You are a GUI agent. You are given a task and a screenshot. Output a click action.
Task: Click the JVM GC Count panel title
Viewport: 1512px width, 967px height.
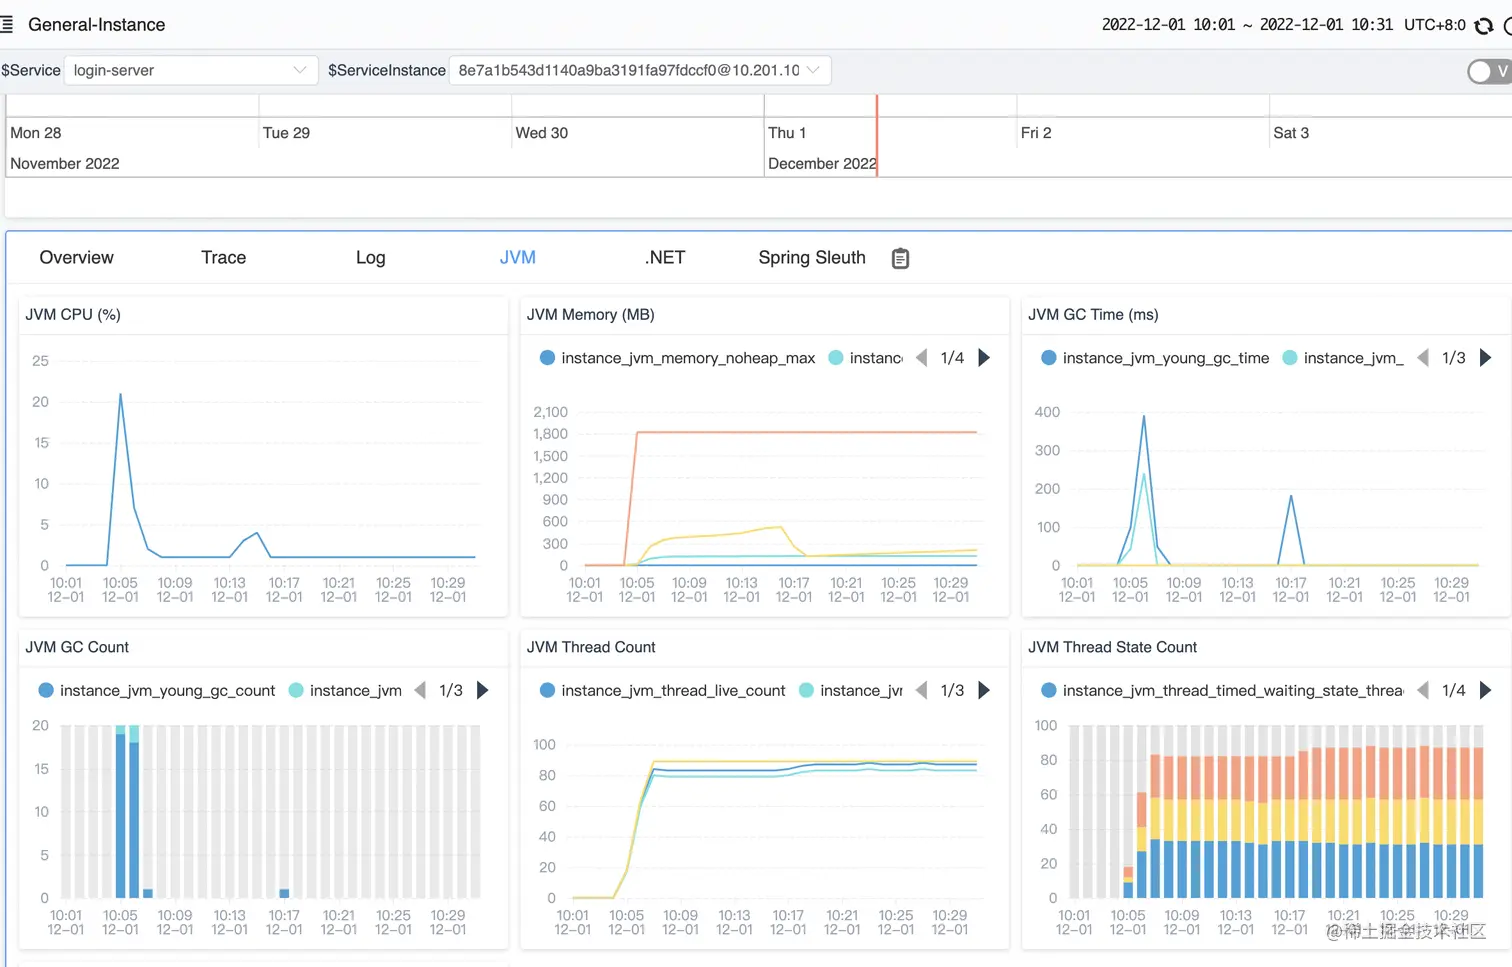(77, 647)
